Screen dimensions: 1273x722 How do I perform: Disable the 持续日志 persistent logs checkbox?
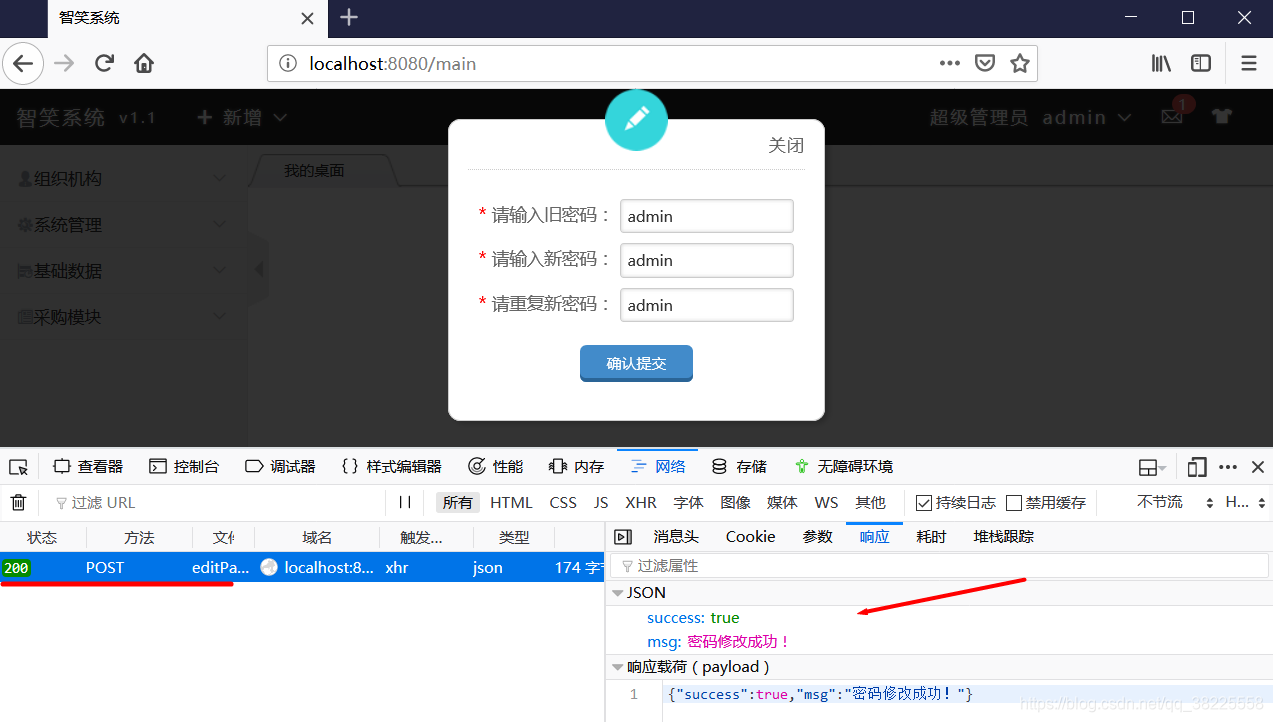tap(922, 502)
